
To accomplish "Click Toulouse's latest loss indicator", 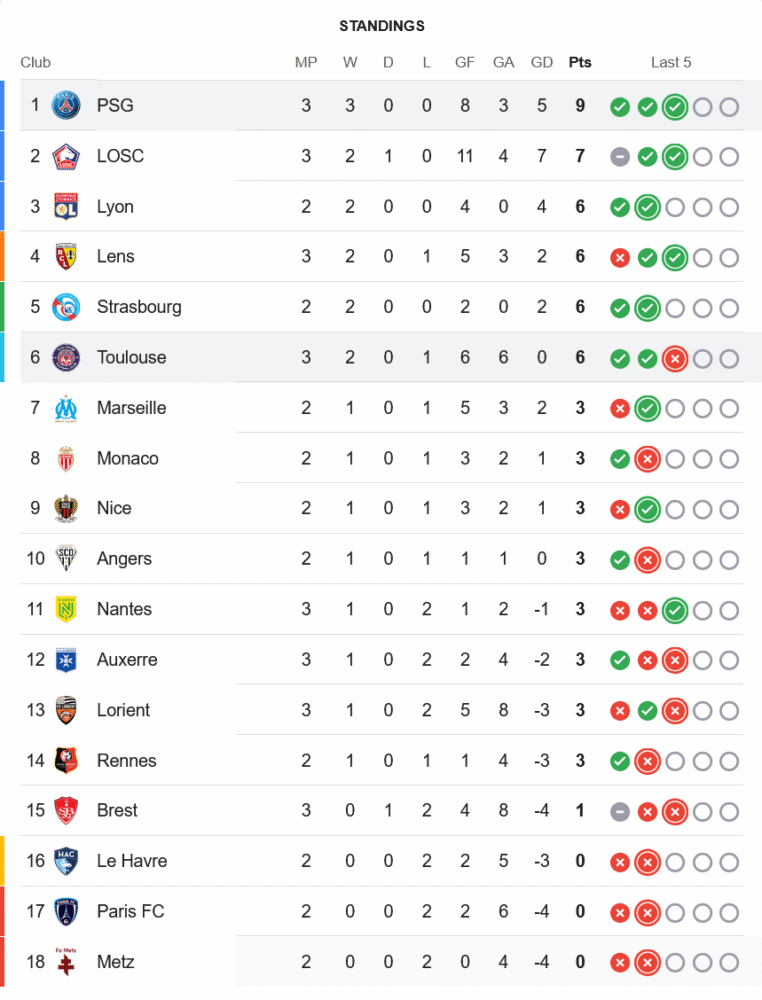I will 675,358.
